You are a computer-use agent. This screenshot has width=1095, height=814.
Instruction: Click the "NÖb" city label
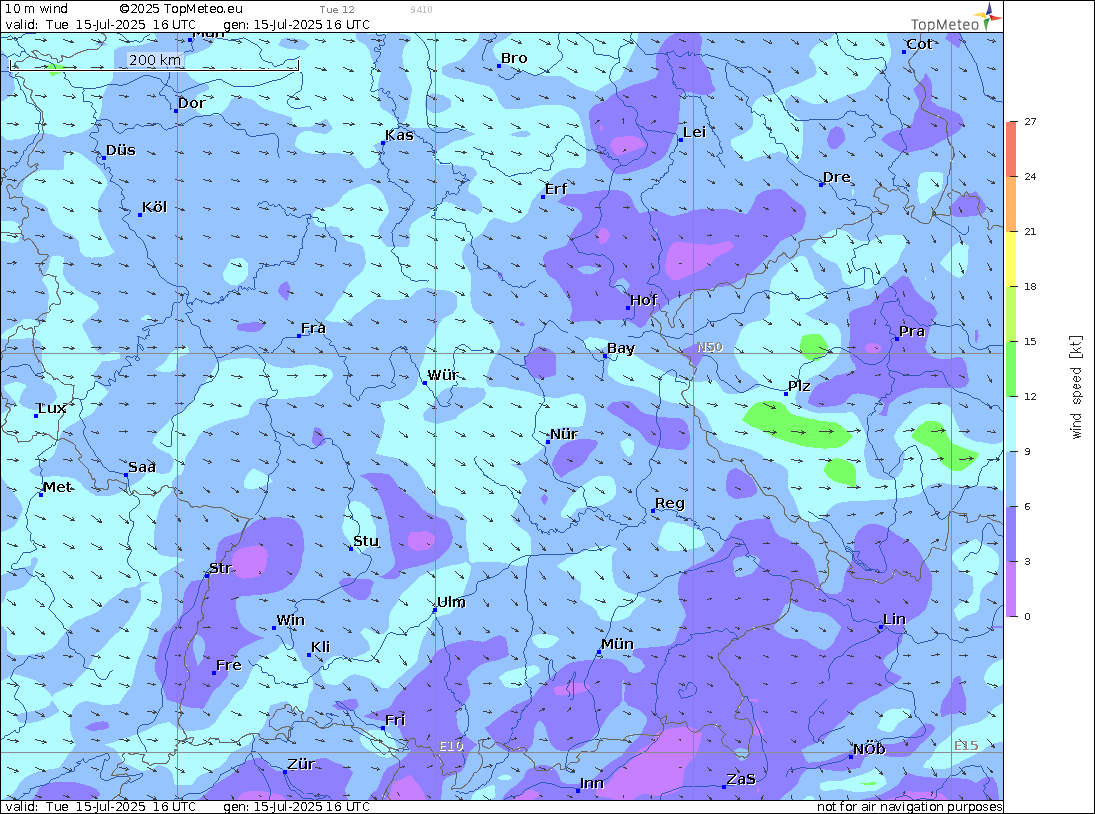click(x=869, y=749)
